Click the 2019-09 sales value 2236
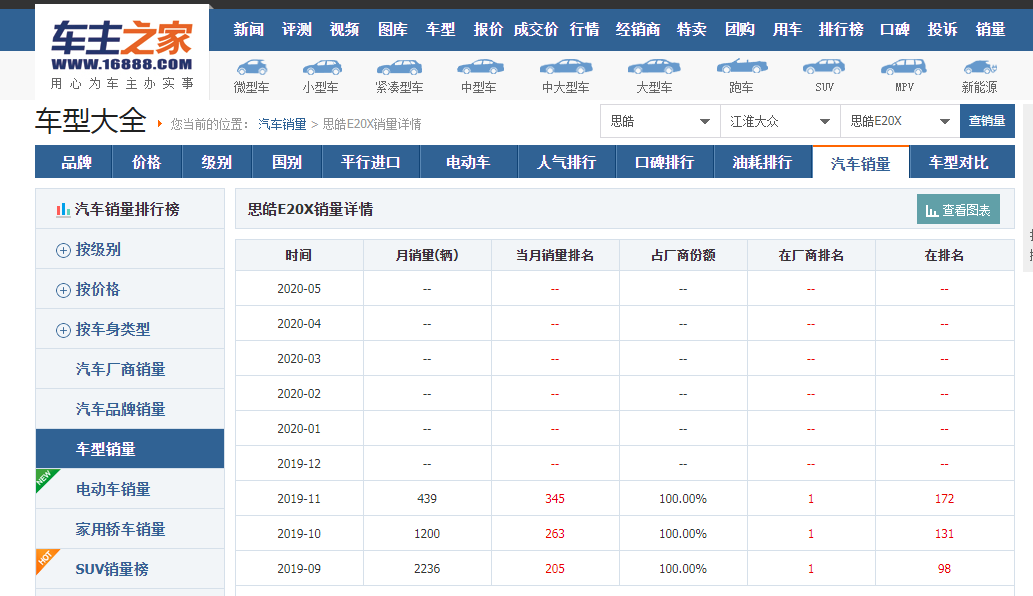 point(427,568)
